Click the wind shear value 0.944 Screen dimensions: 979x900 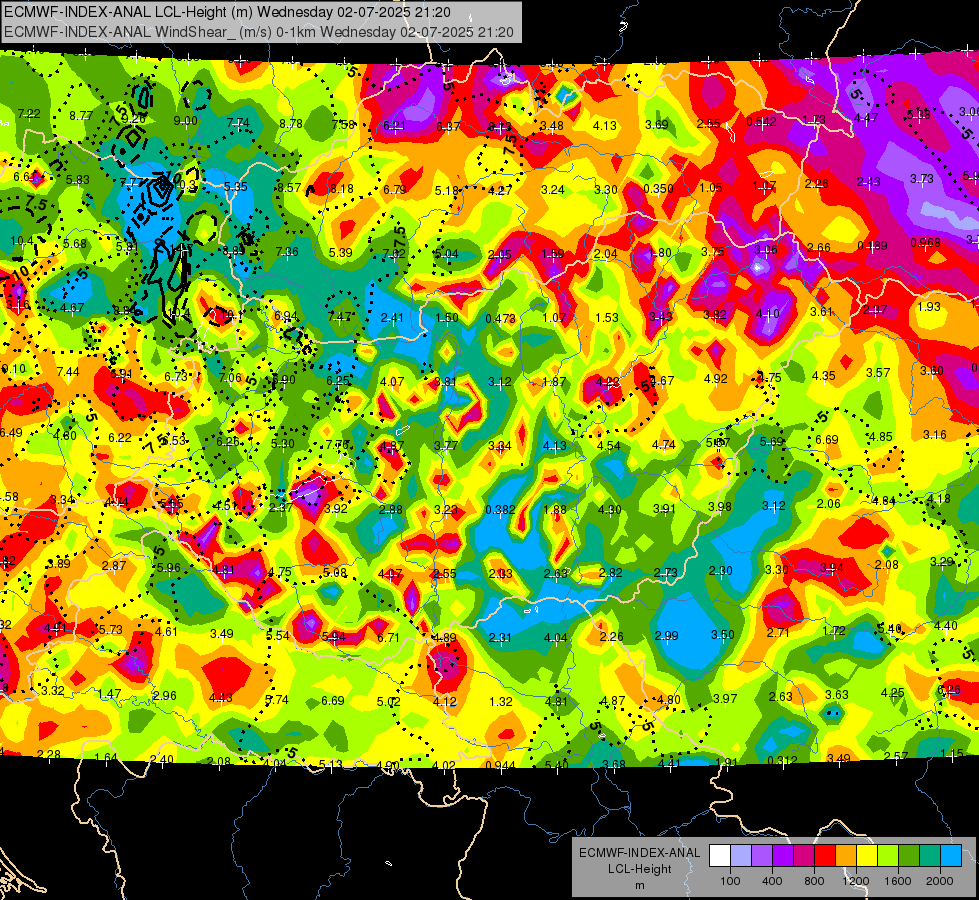pos(501,766)
